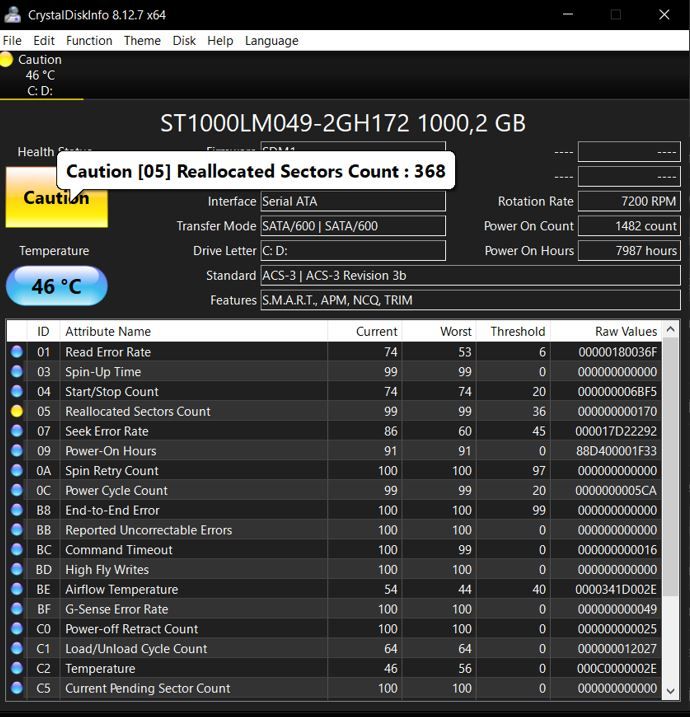Image resolution: width=690 pixels, height=717 pixels.
Task: Click the scrollbar down arrow in attribute list
Action: [670, 691]
